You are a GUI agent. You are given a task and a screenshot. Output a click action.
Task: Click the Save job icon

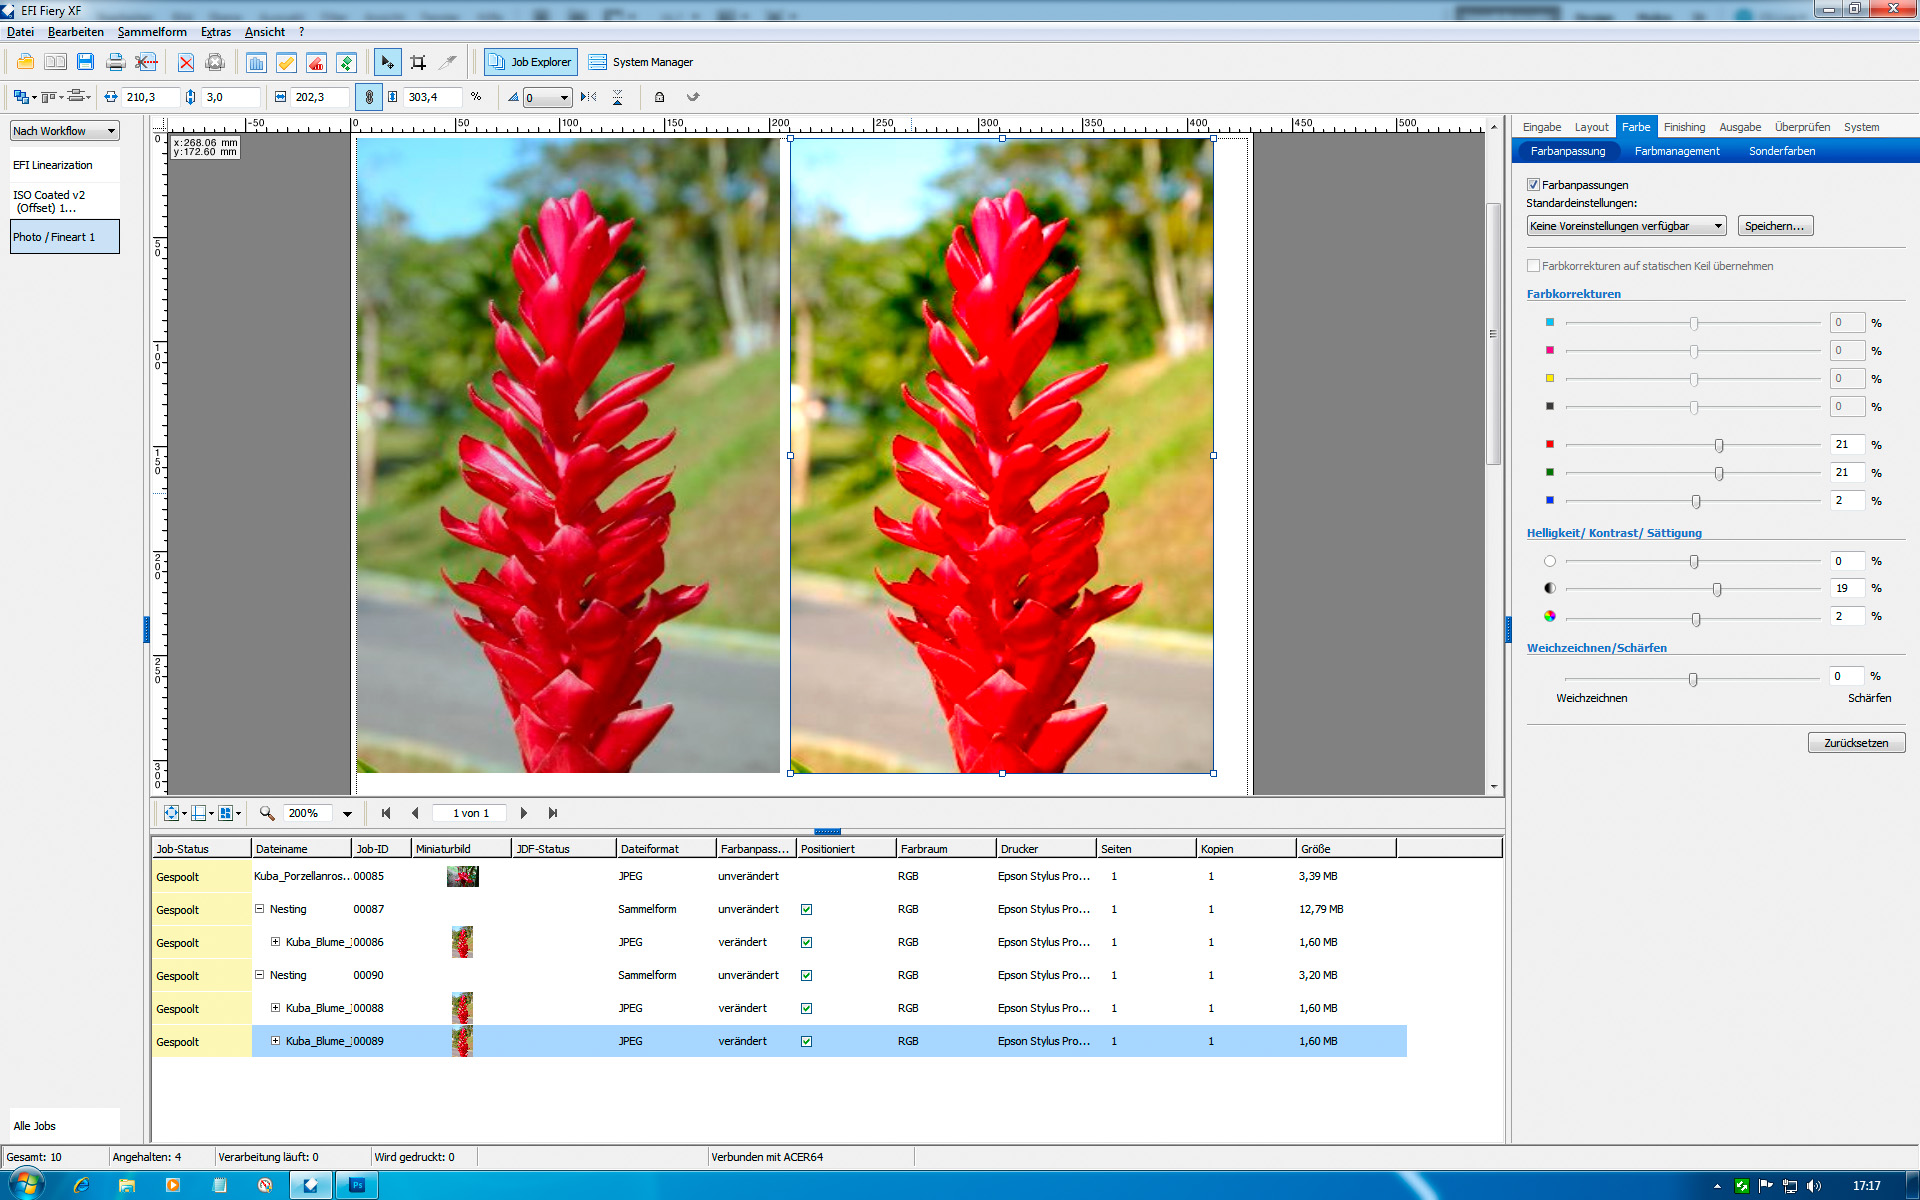(x=85, y=62)
